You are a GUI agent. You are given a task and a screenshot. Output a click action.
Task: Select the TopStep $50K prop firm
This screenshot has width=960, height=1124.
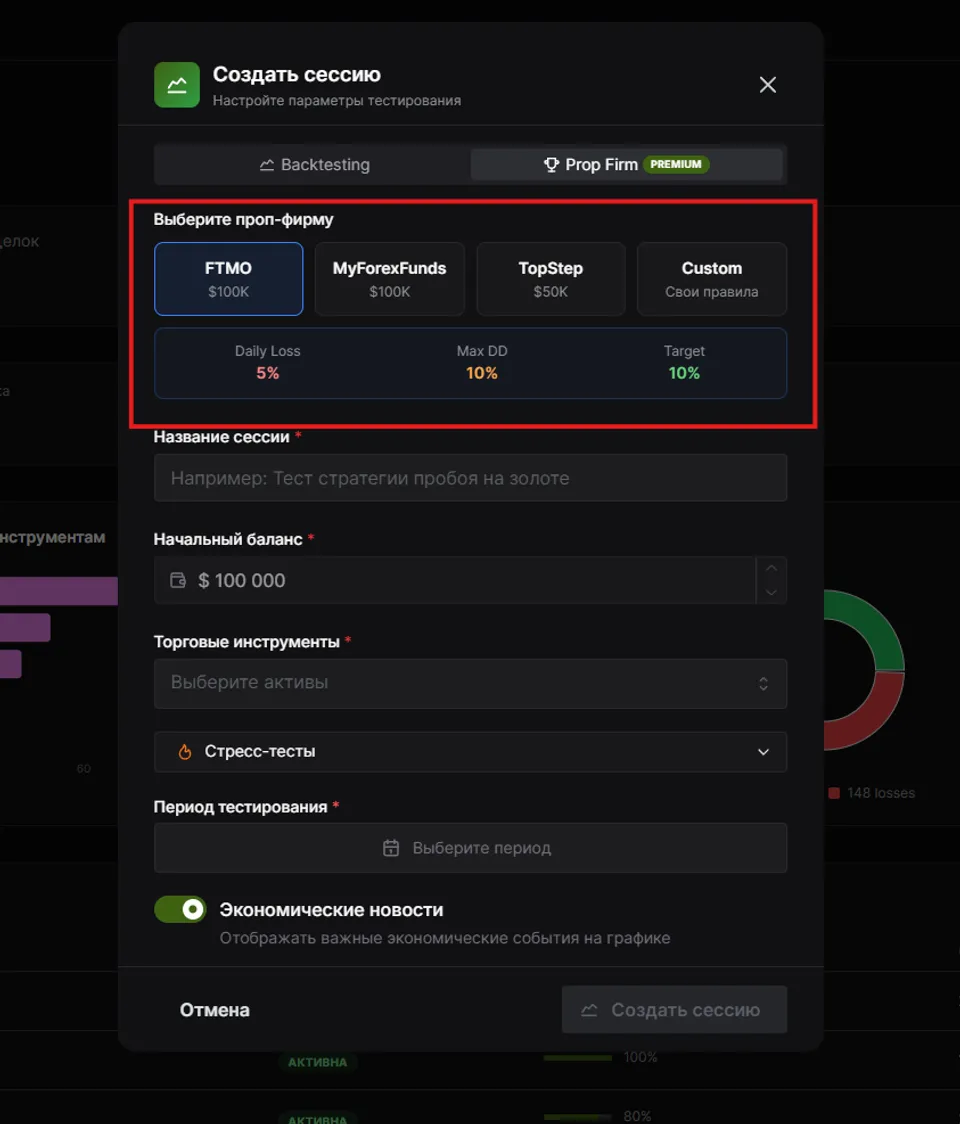pyautogui.click(x=551, y=279)
